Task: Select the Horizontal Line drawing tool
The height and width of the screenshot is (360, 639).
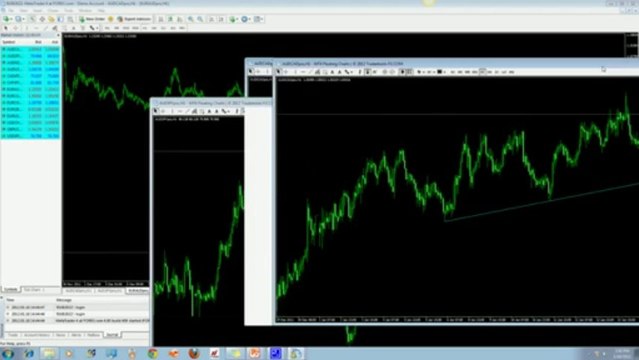Action: click(x=36, y=28)
